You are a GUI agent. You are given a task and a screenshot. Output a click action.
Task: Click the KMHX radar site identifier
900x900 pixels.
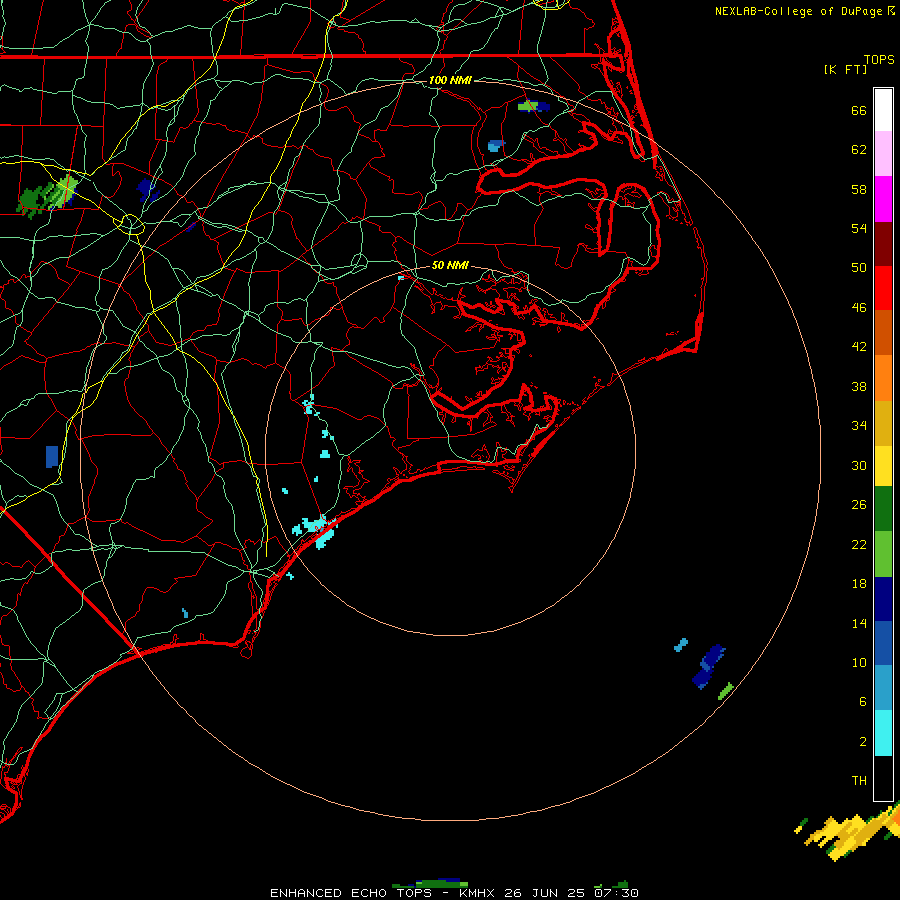point(478,893)
